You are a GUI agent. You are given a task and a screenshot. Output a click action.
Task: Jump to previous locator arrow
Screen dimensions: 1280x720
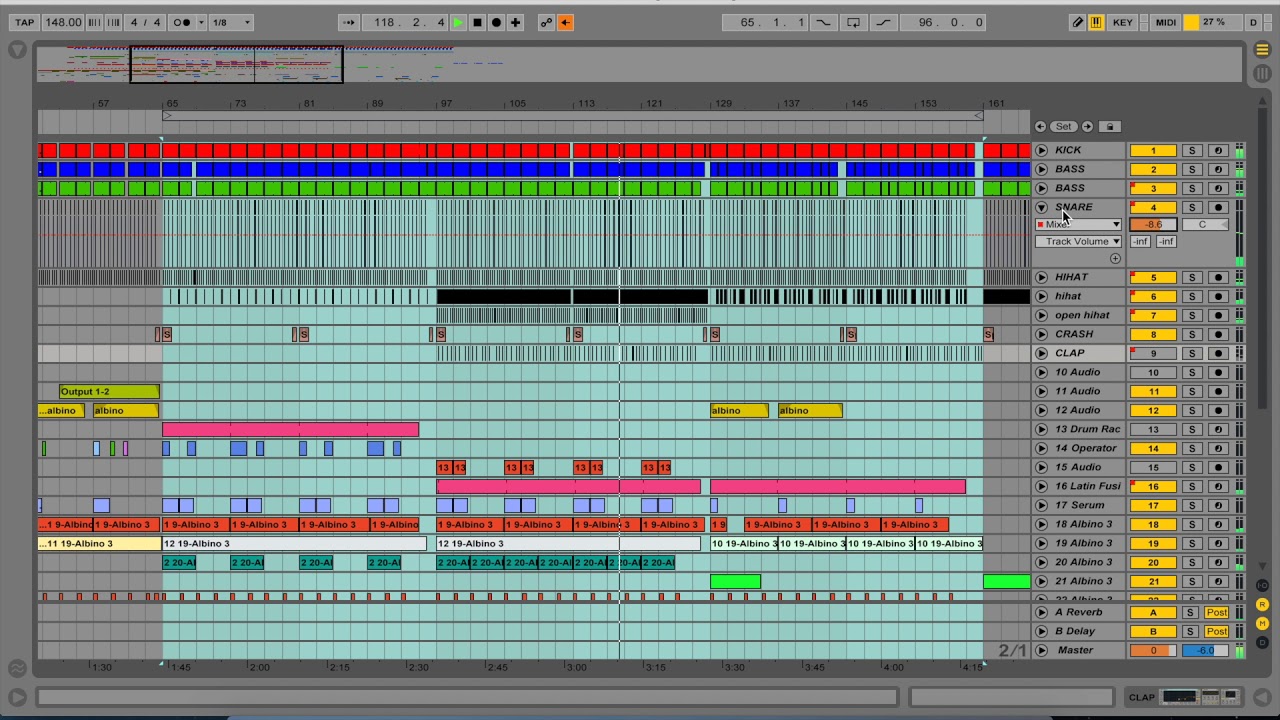point(1041,127)
